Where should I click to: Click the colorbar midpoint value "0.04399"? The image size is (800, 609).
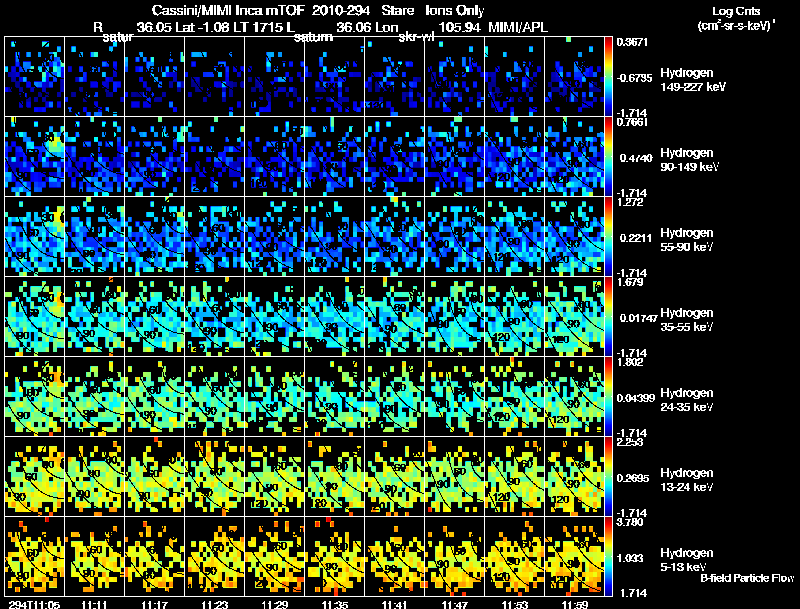tap(636, 398)
